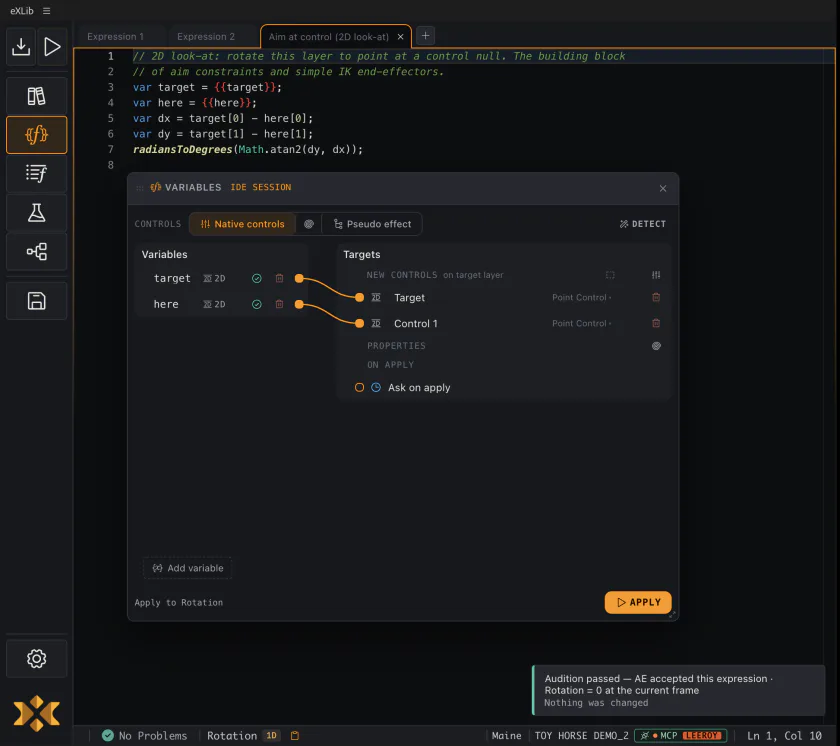Click the orange APPLY button
Screen dimensions: 840x746
pos(638,602)
